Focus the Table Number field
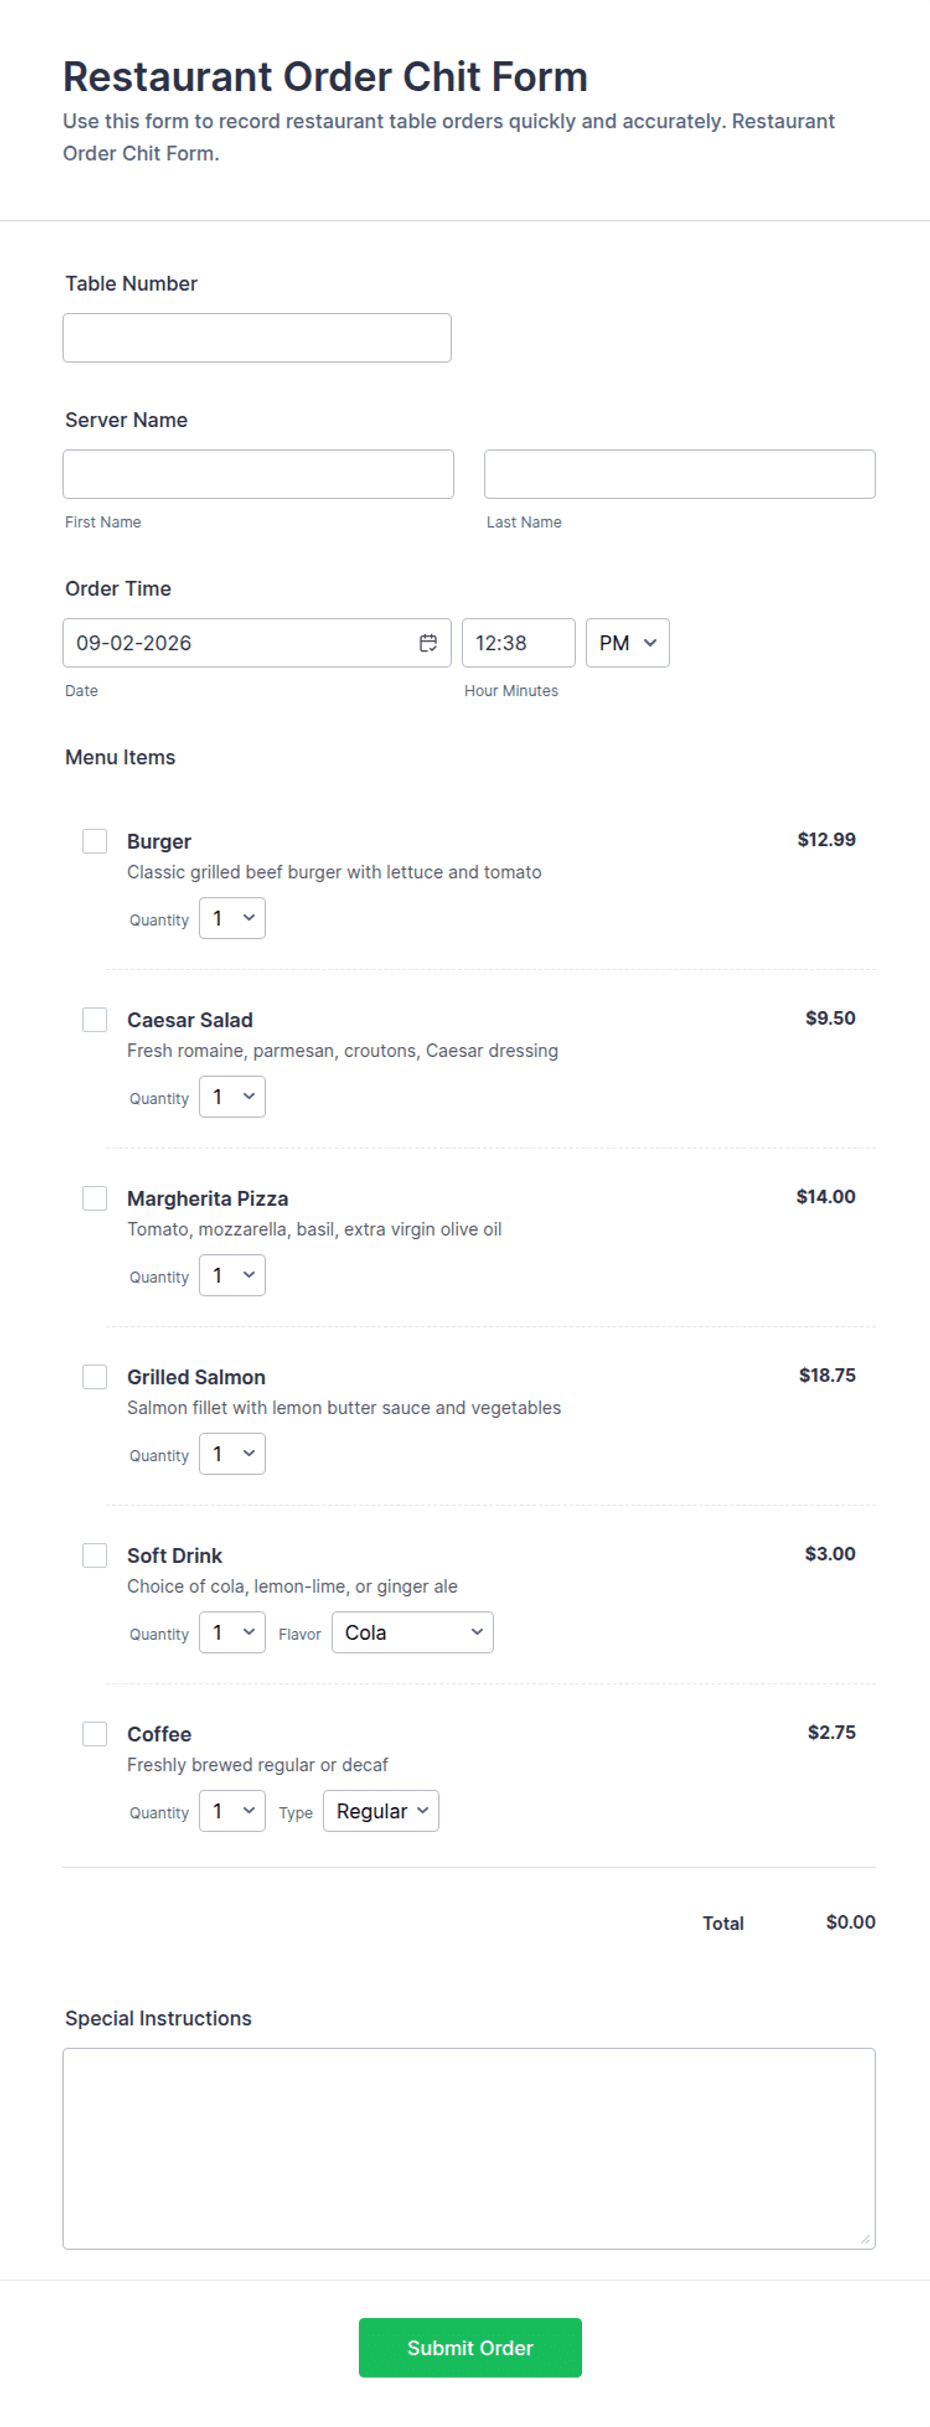This screenshot has width=930, height=2427. (257, 338)
